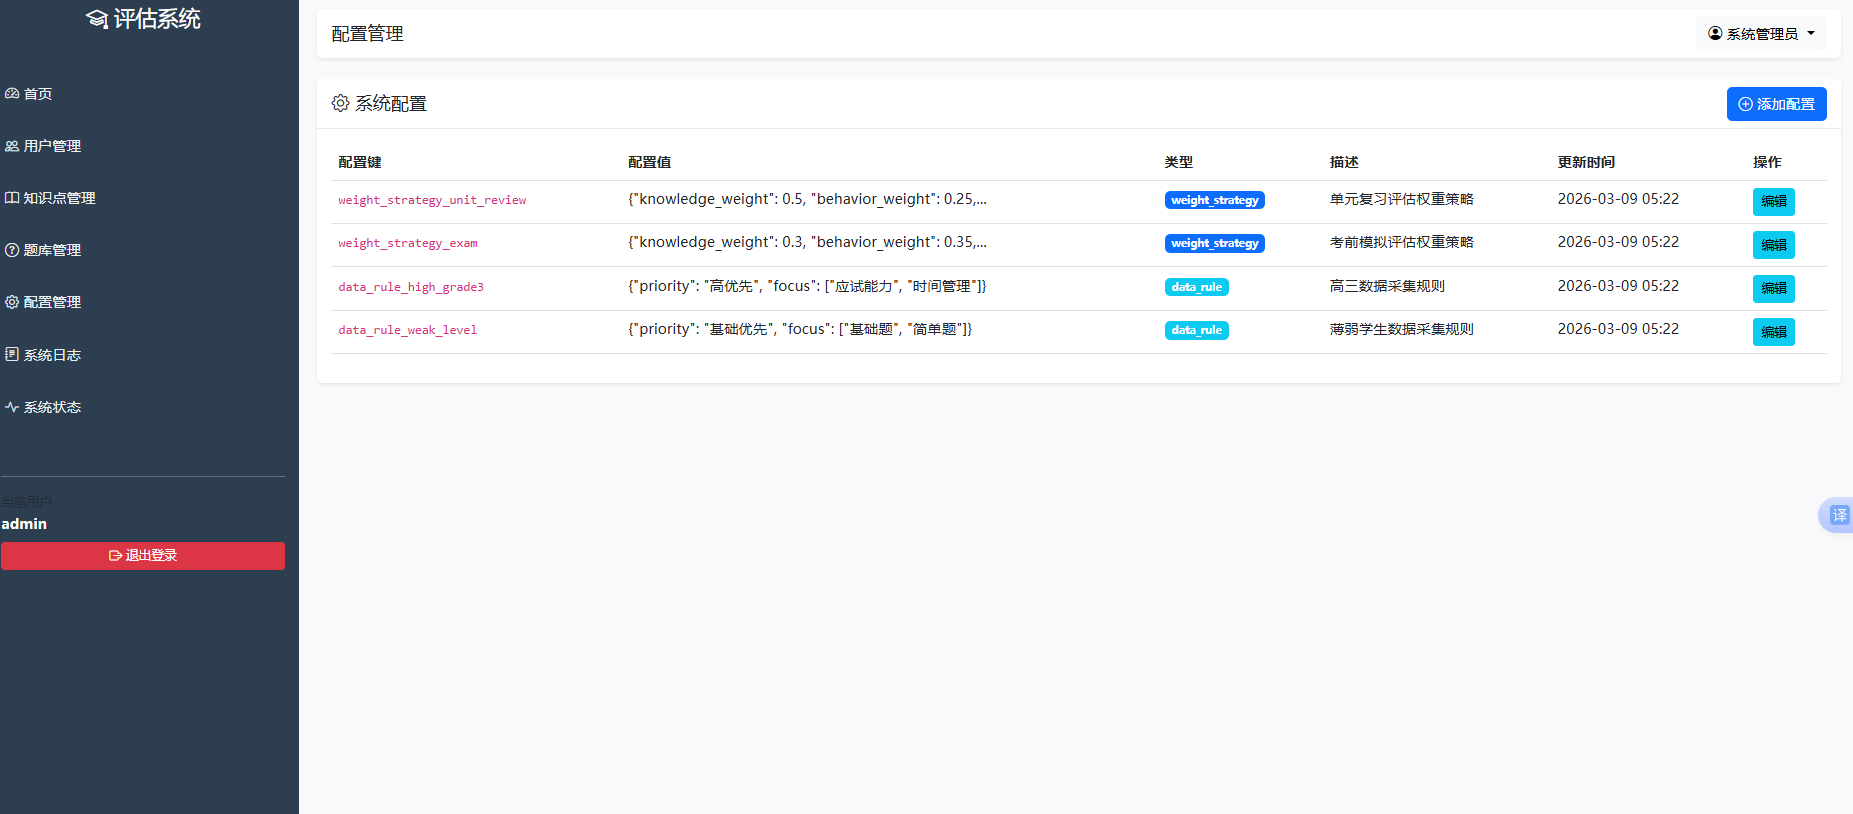Click data_rule badge in high_grade3 row

(1196, 287)
